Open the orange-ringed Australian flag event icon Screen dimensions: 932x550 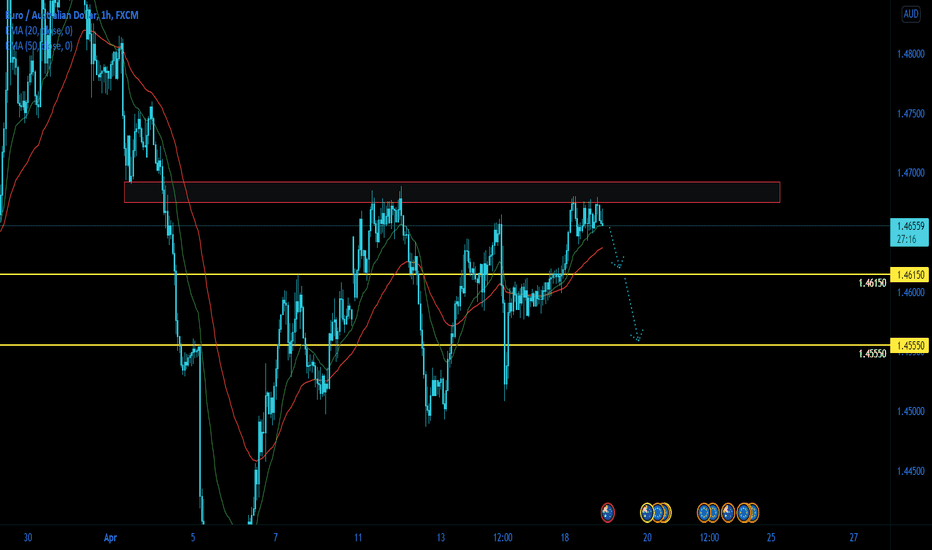[728, 513]
